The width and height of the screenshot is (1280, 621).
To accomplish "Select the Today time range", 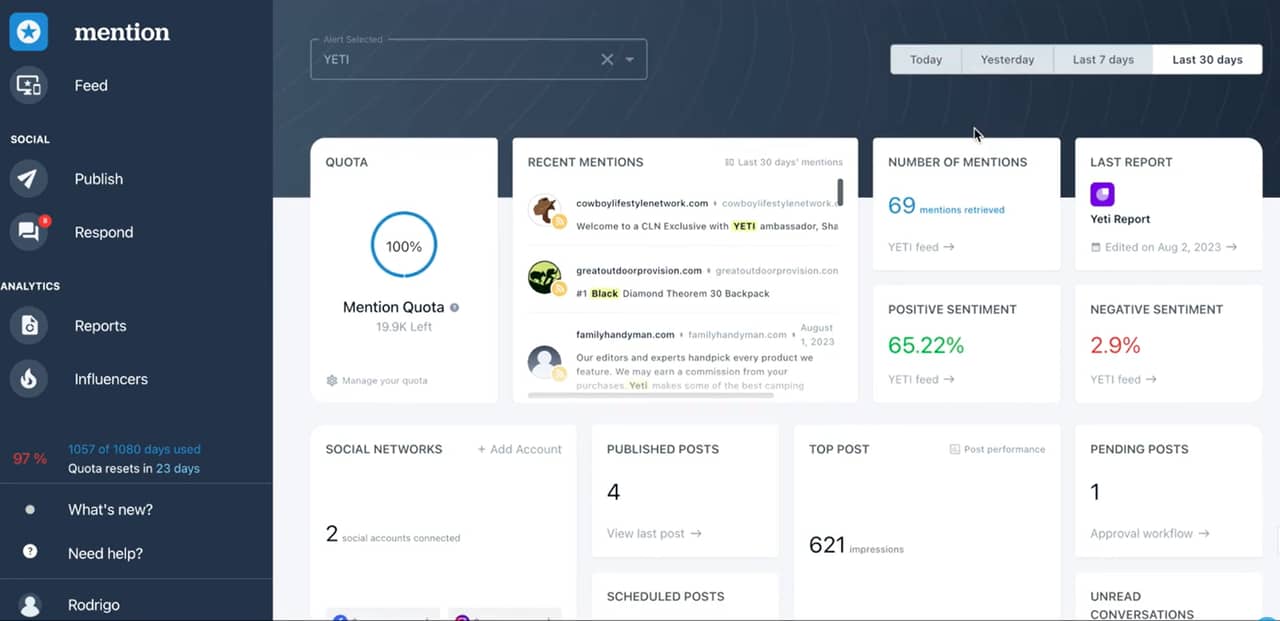I will (926, 60).
